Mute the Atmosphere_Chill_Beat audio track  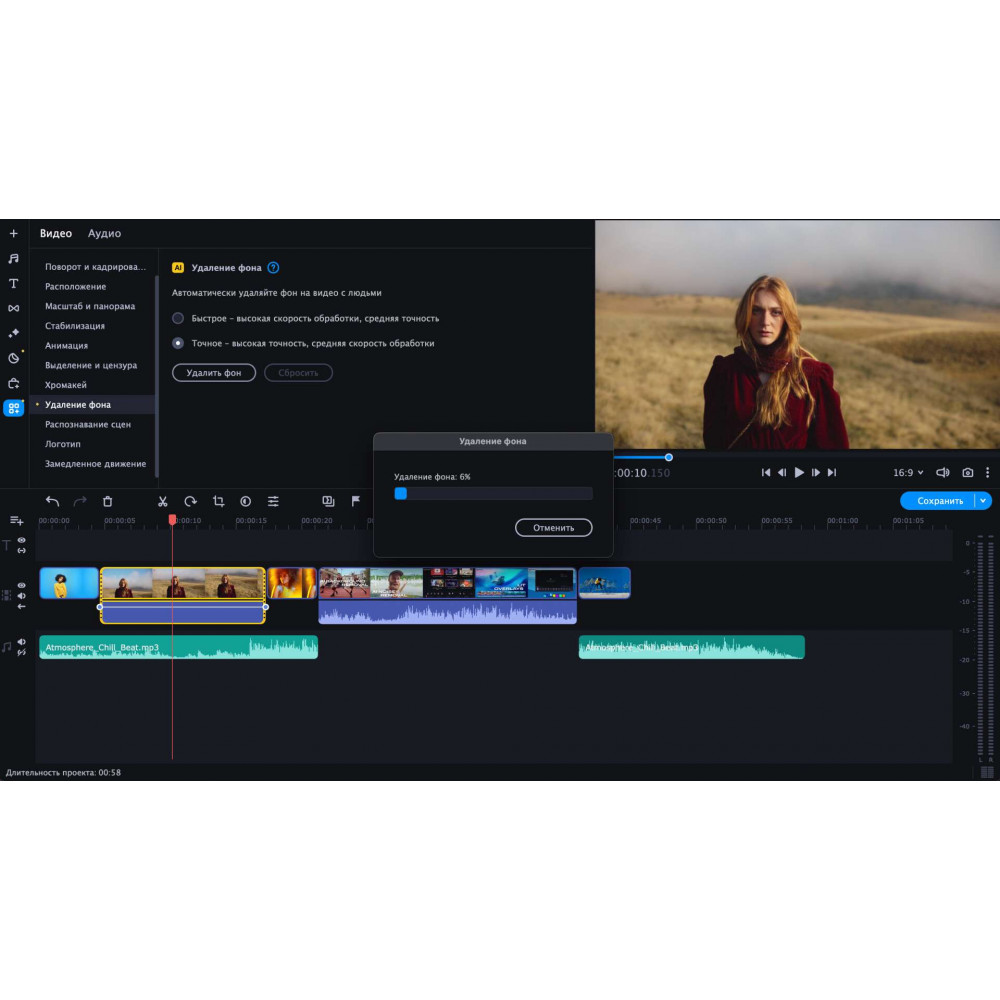click(21, 642)
